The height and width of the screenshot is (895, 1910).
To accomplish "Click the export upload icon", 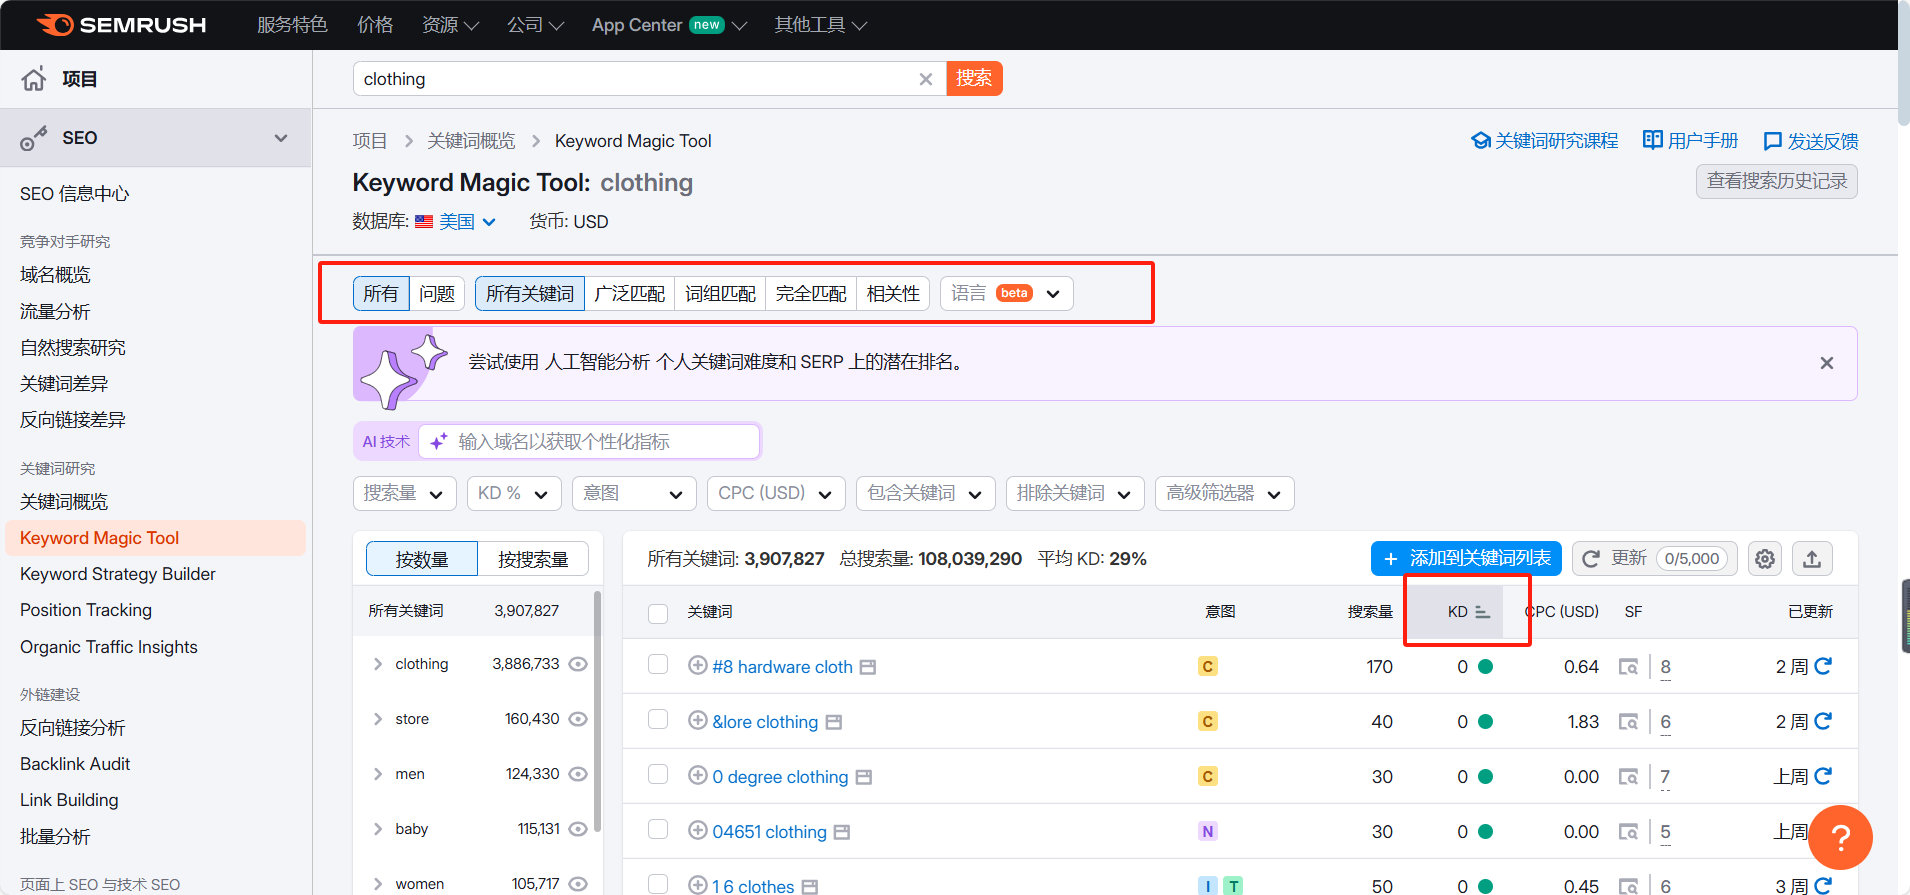I will [1812, 559].
